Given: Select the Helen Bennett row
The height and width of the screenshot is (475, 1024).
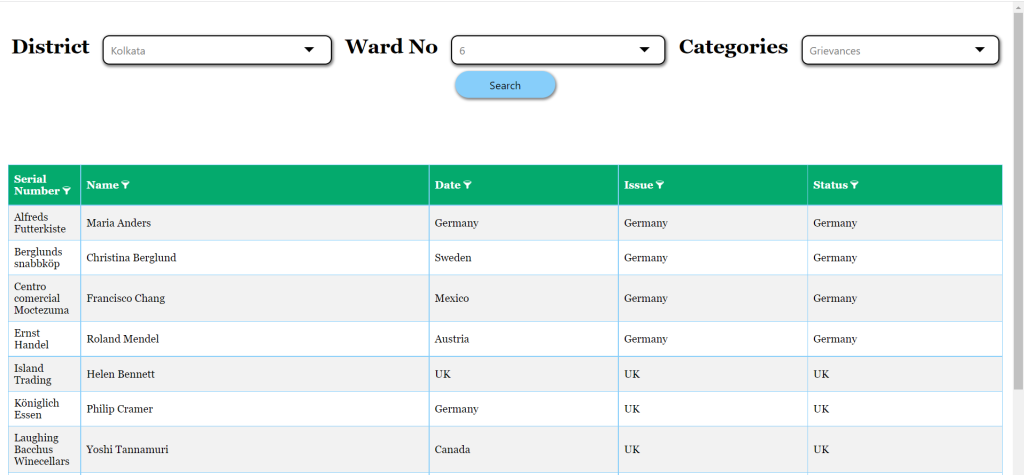Looking at the screenshot, I should tap(505, 374).
